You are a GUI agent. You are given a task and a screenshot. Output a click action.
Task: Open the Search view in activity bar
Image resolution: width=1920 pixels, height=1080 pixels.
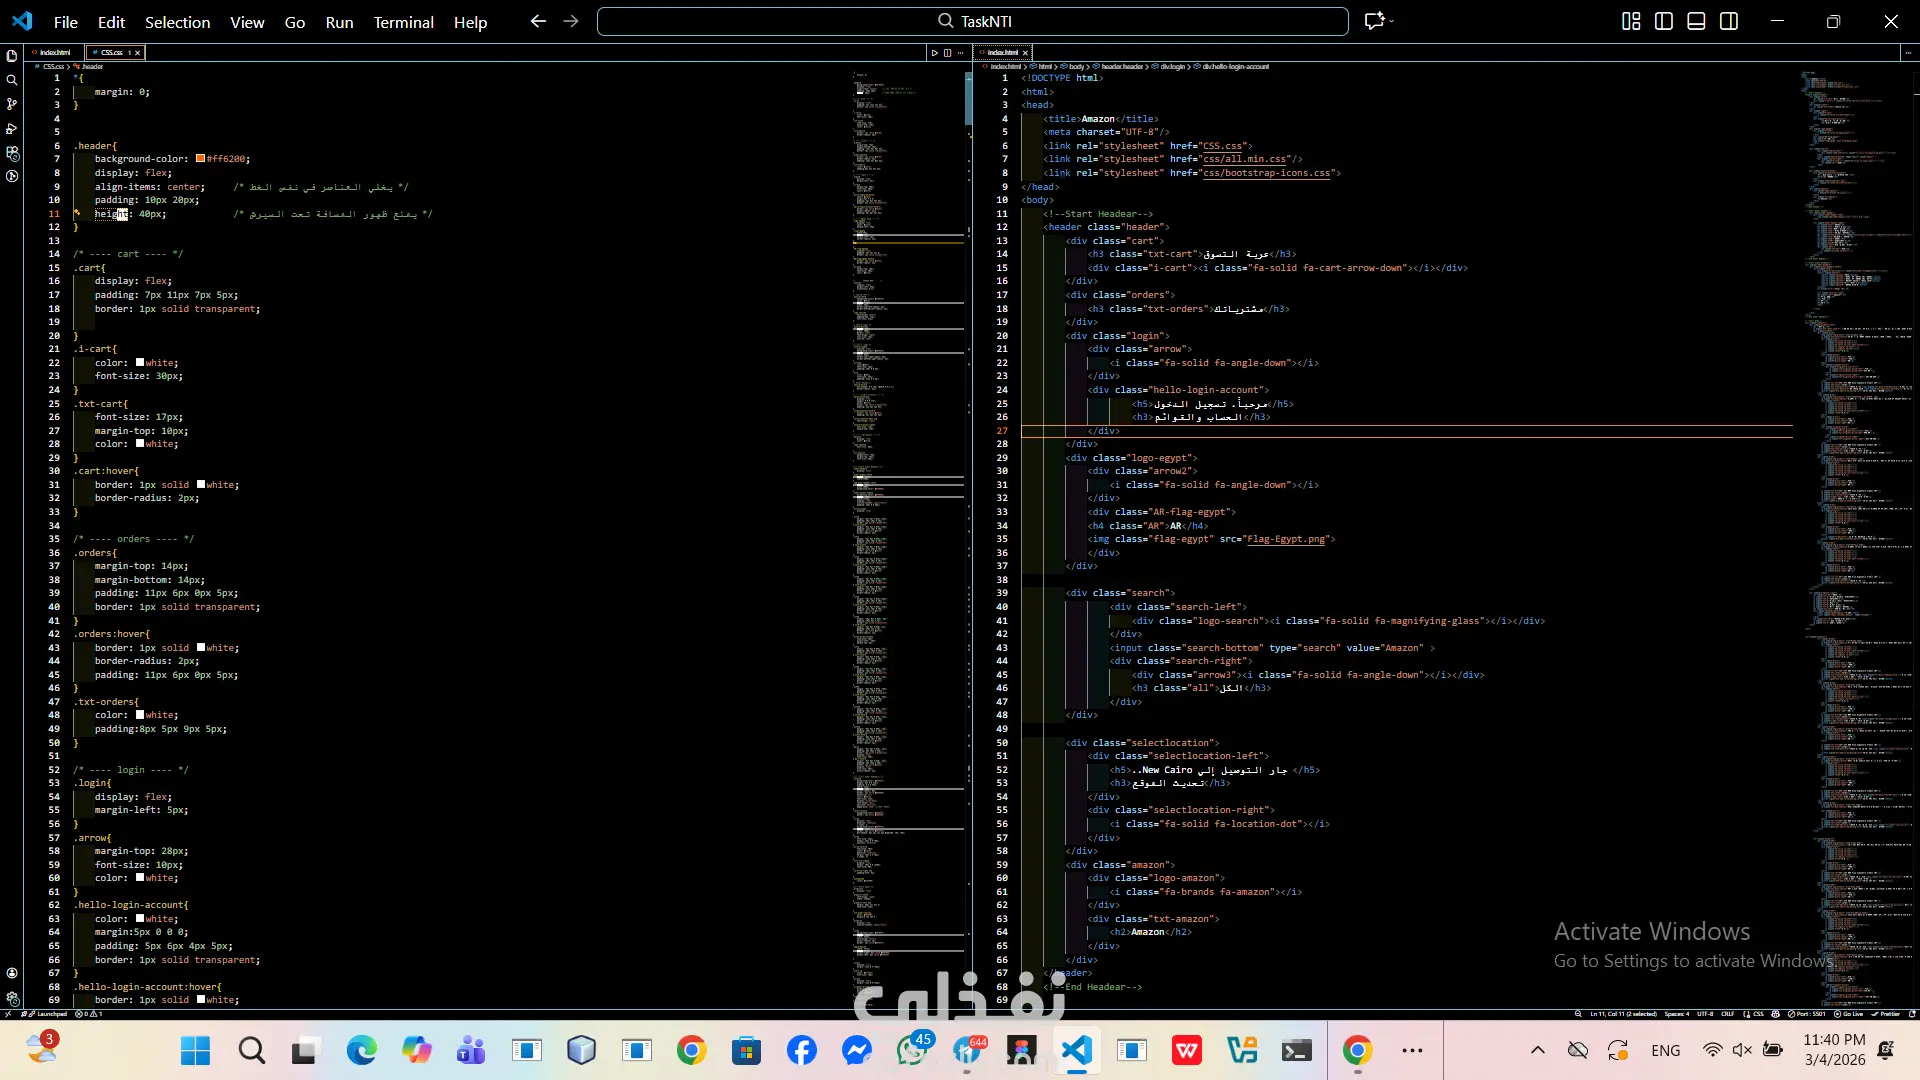12,80
